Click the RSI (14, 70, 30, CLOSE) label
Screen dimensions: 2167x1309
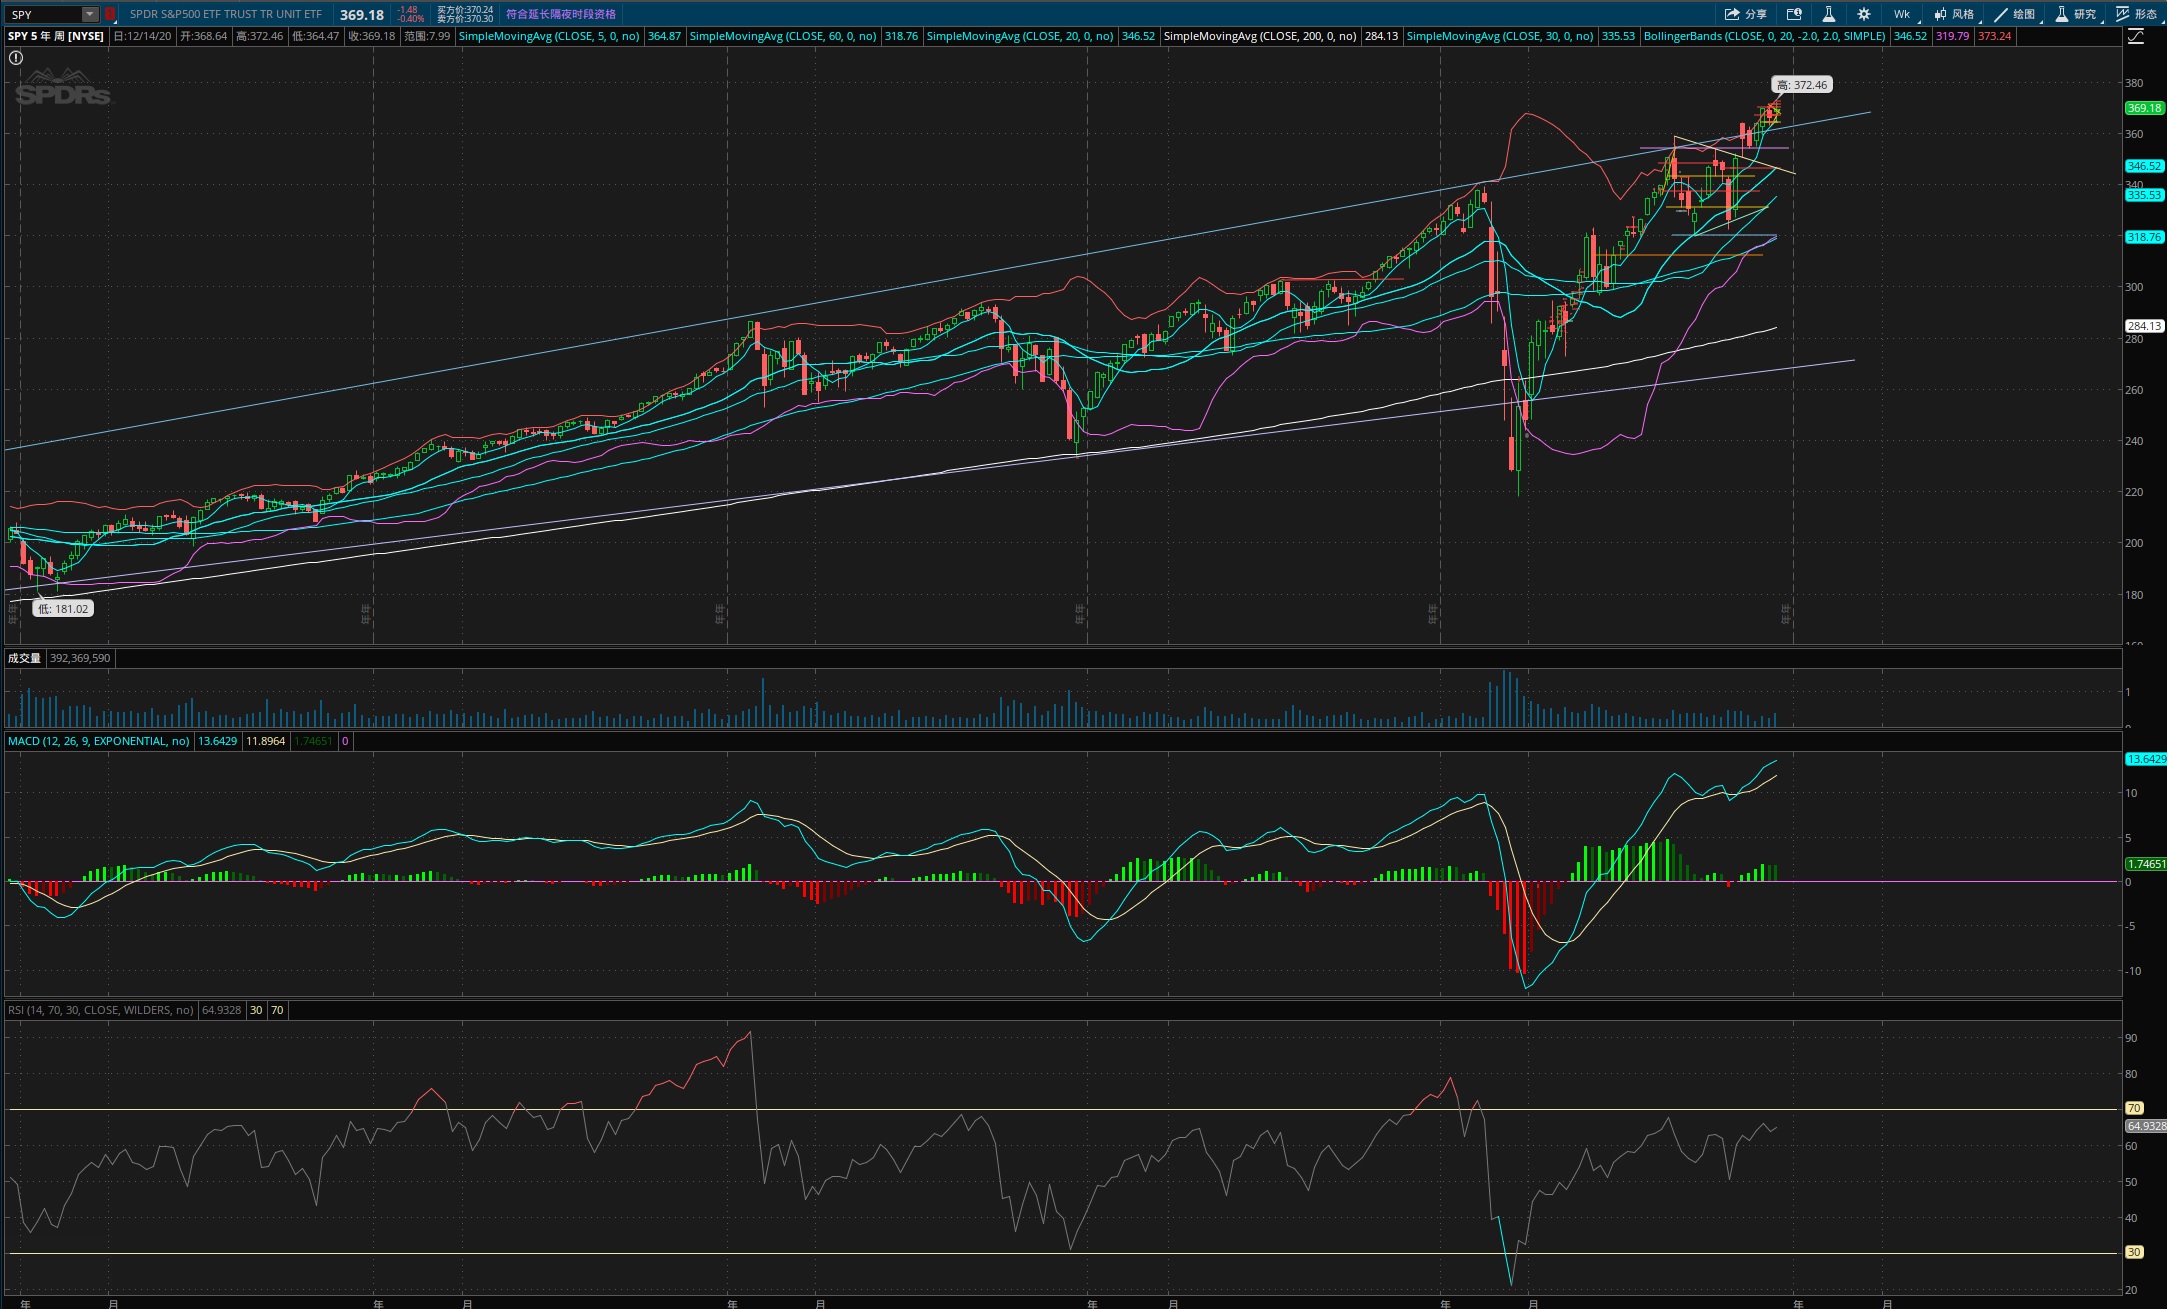click(x=101, y=1010)
